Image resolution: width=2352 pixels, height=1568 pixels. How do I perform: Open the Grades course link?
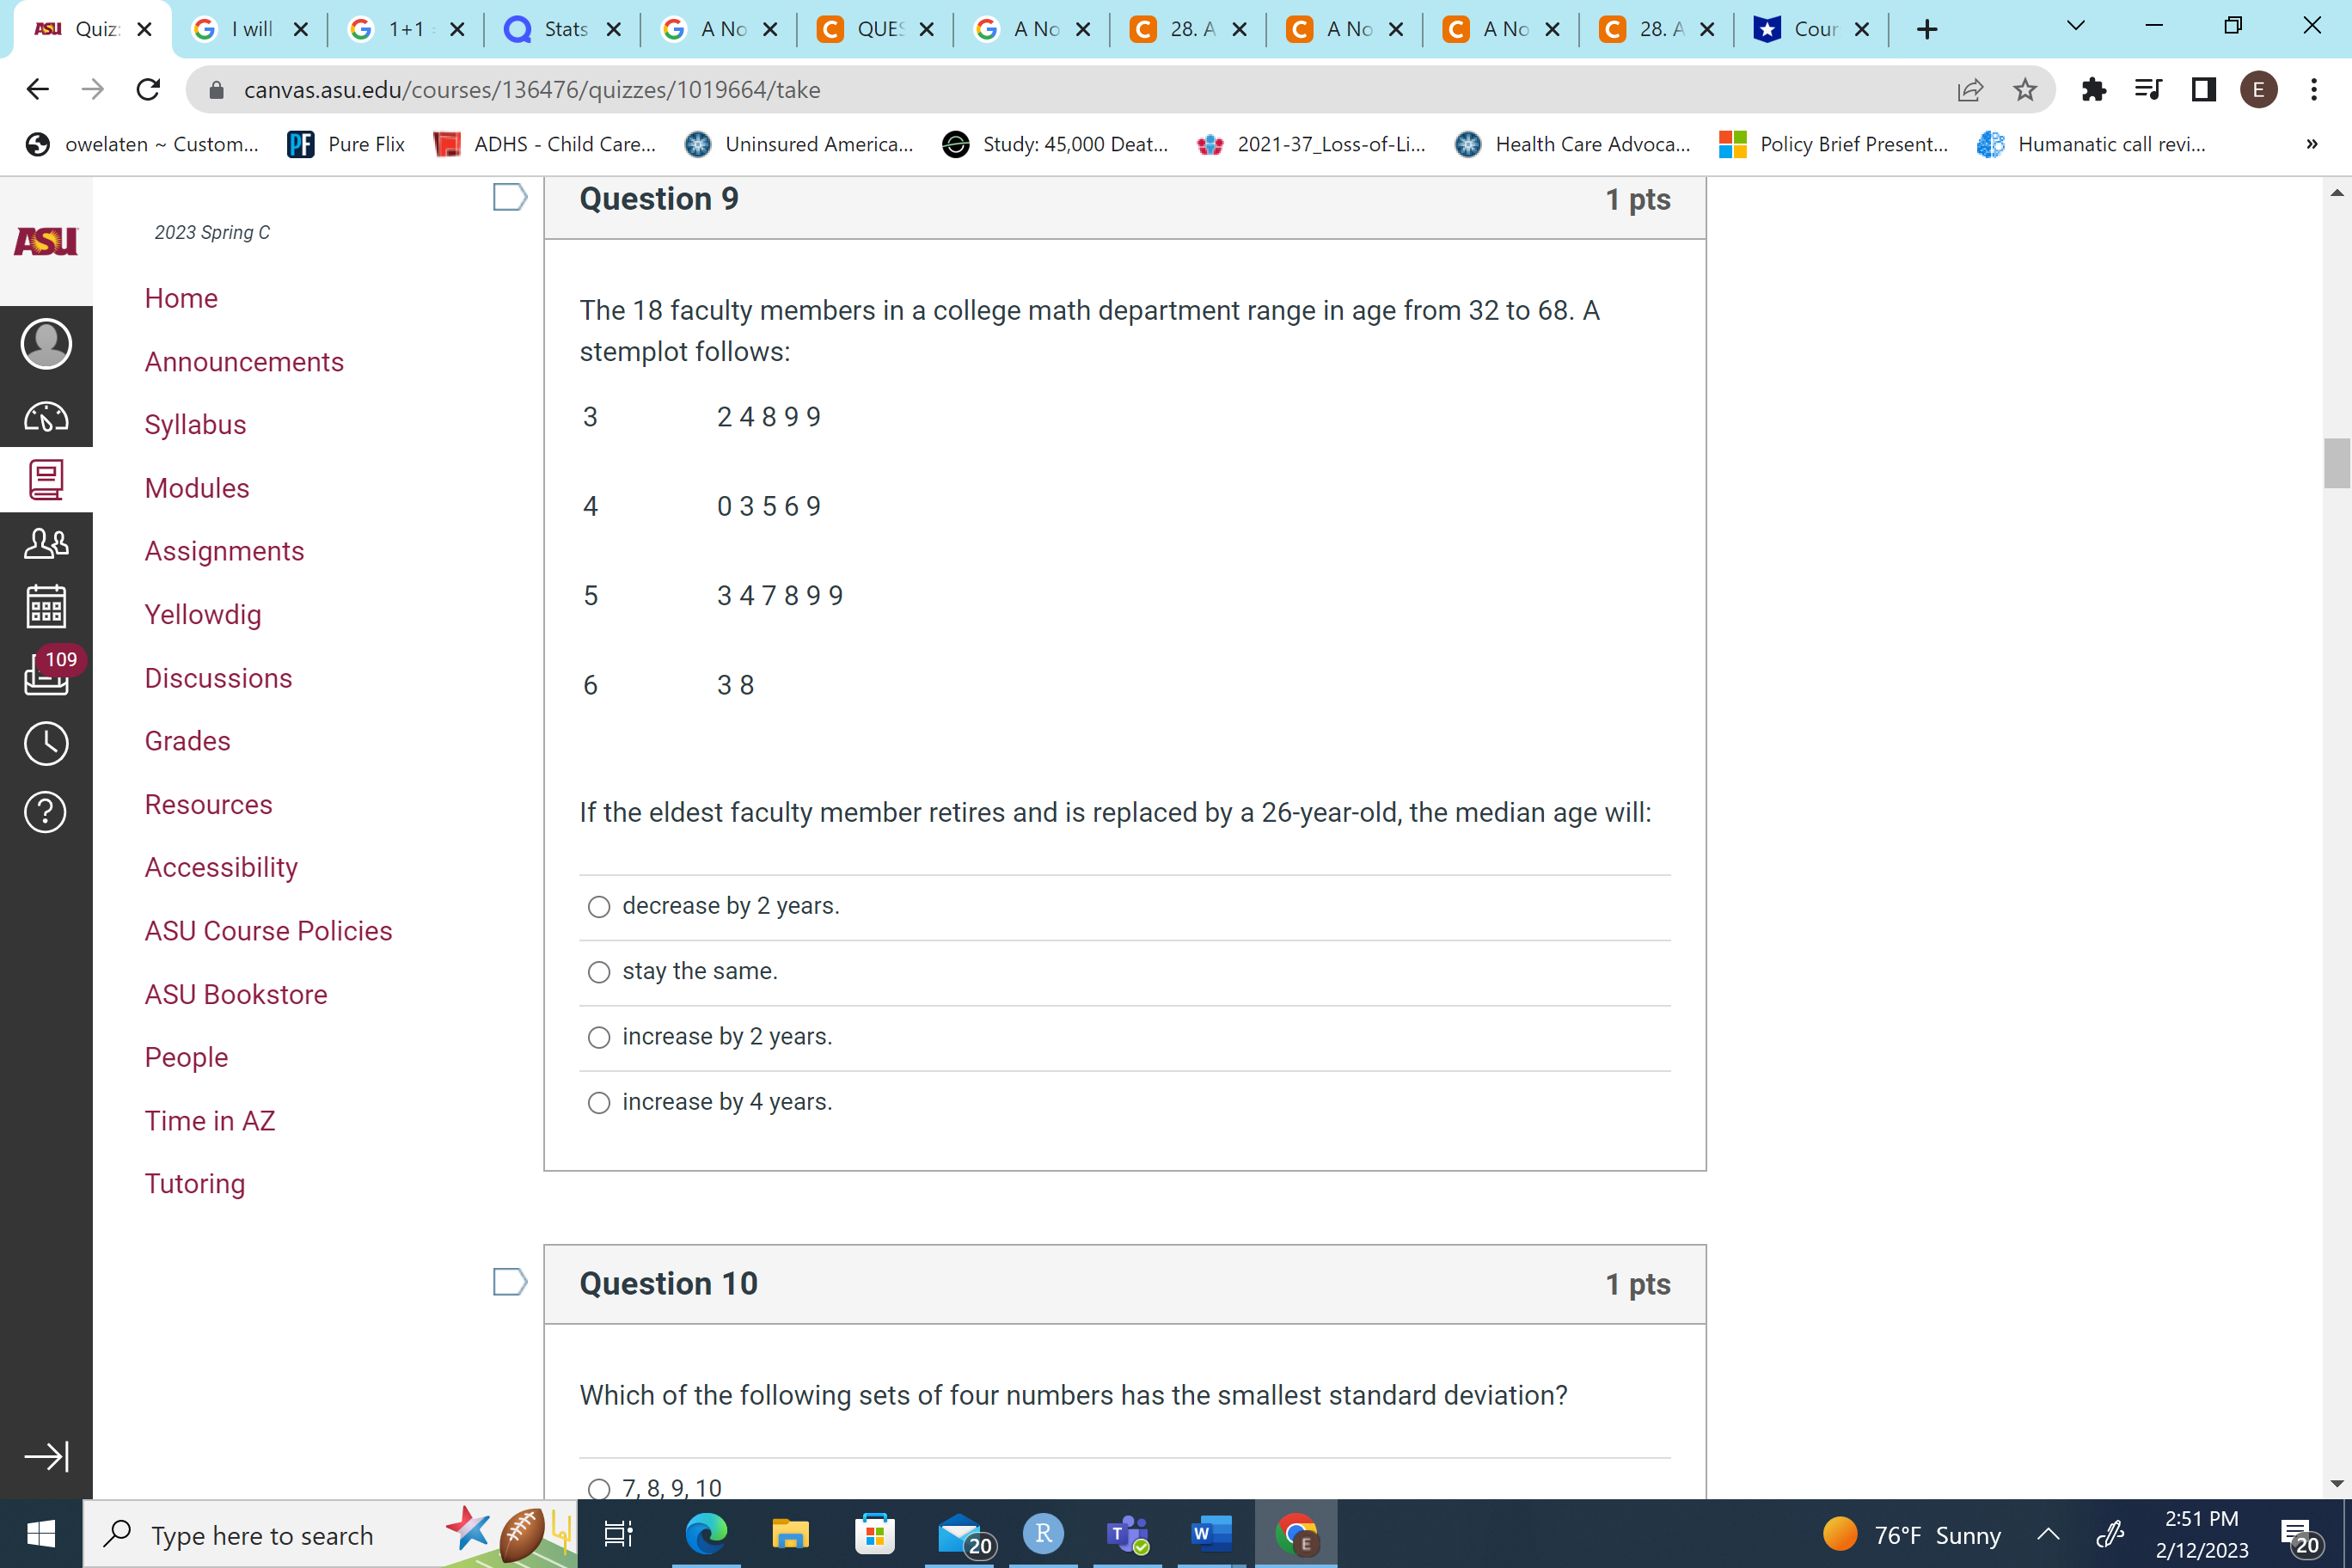click(186, 740)
